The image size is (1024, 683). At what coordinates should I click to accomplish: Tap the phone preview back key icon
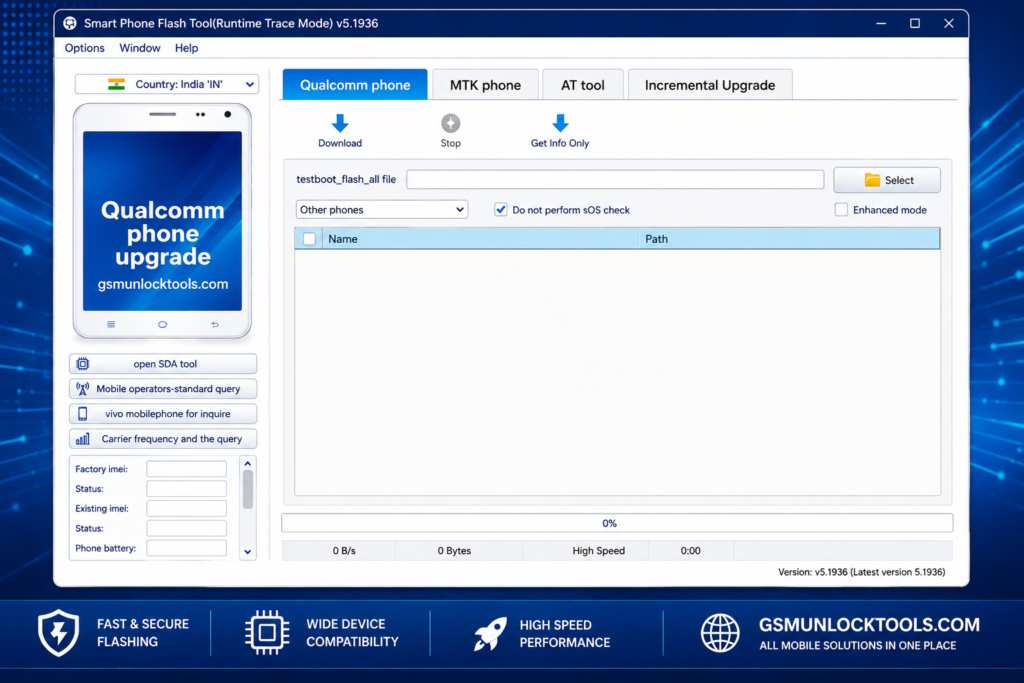[215, 325]
